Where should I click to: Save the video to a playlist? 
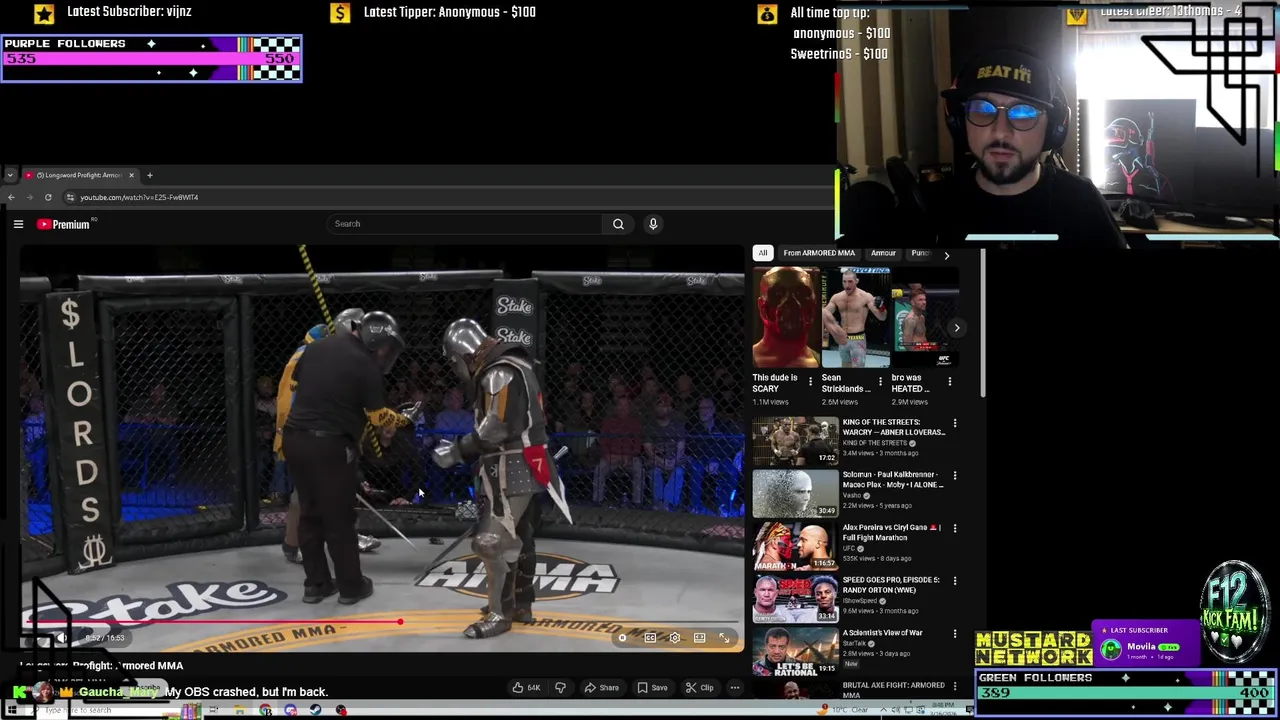tap(652, 688)
